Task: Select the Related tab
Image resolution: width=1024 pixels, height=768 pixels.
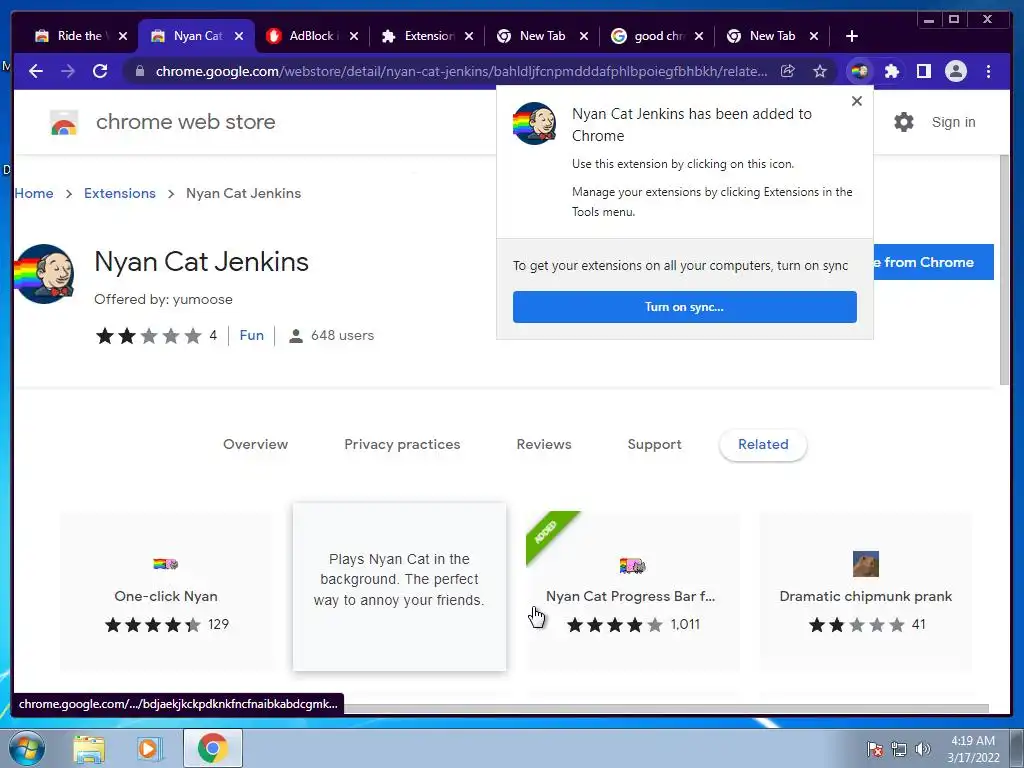Action: tap(763, 444)
